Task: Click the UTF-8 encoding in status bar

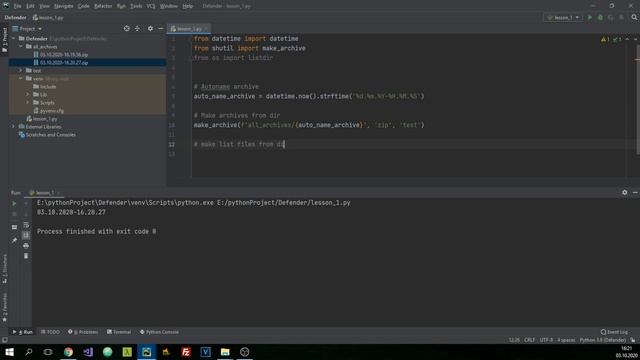Action: [x=546, y=340]
